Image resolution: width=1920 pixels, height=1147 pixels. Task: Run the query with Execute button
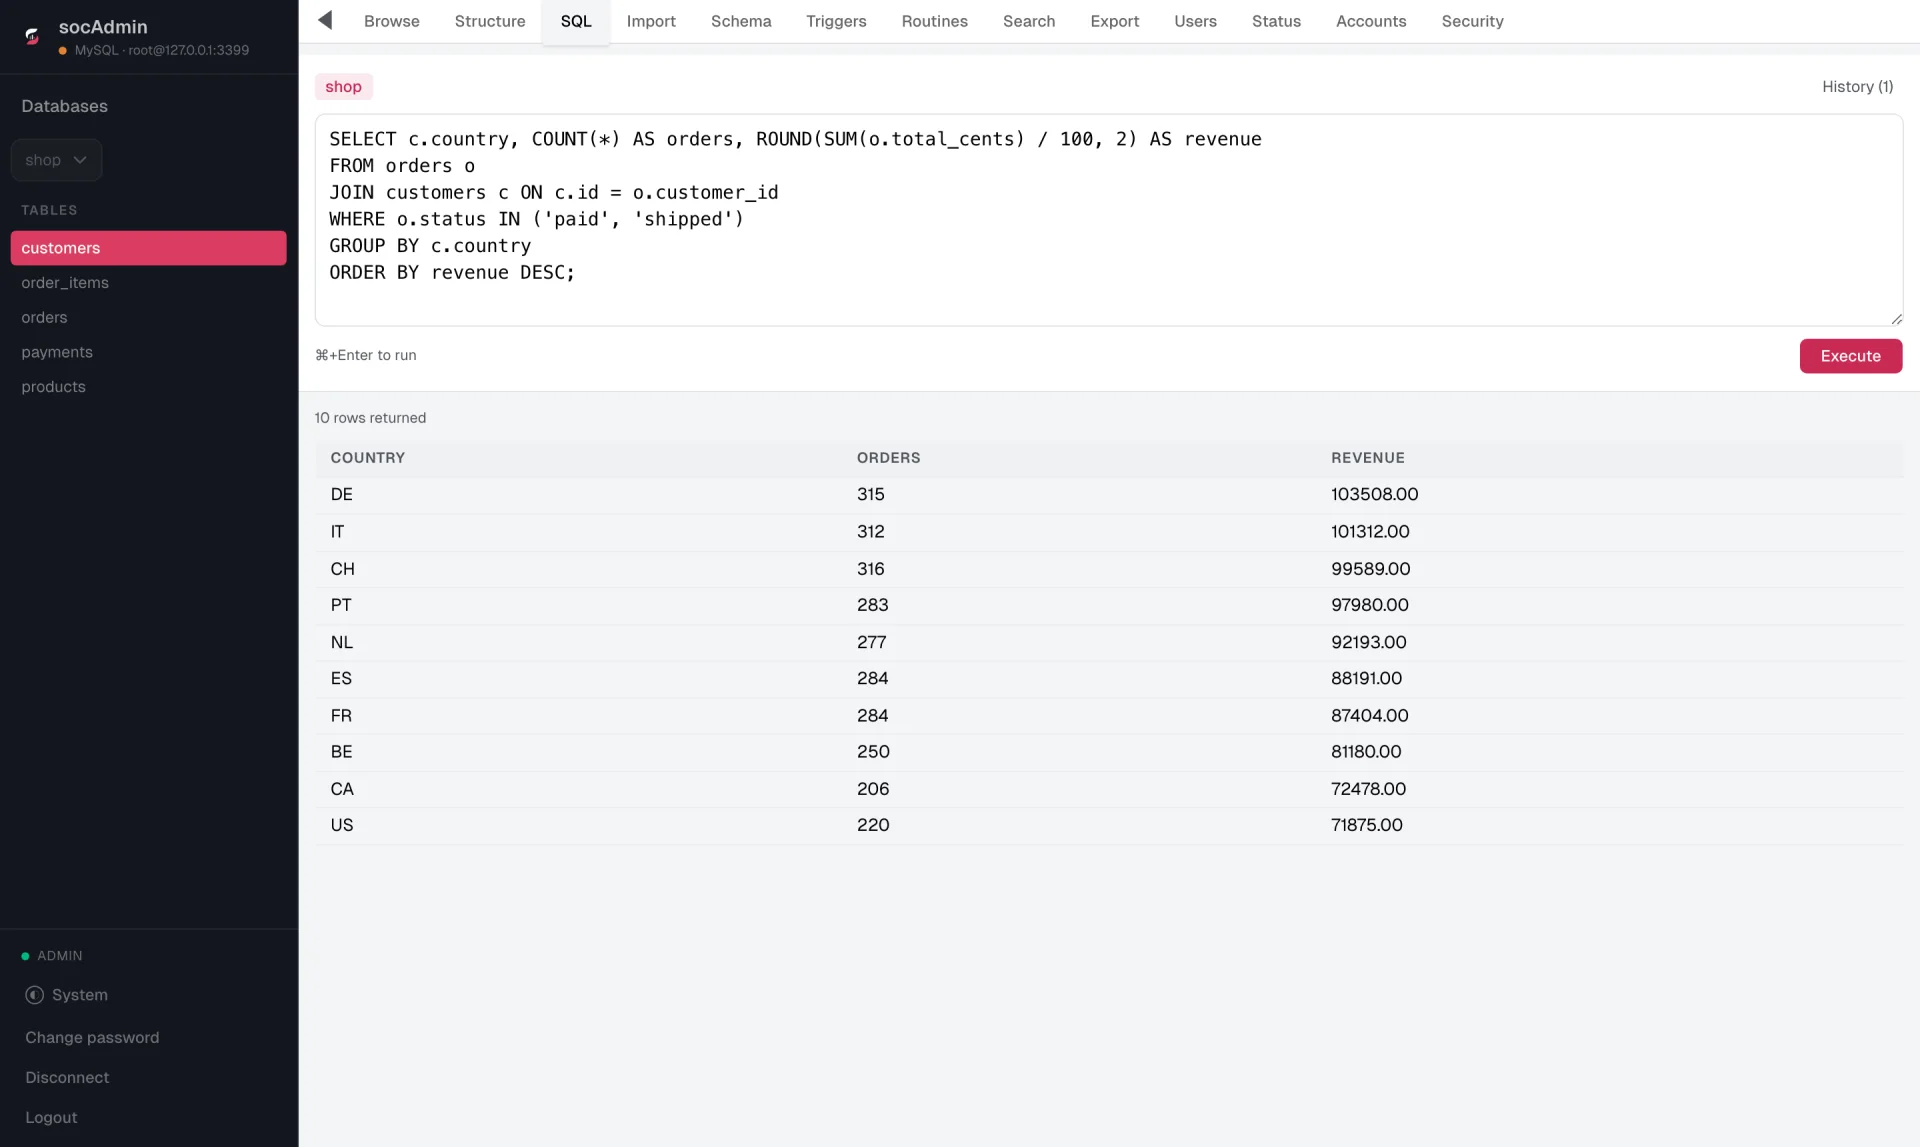1850,356
